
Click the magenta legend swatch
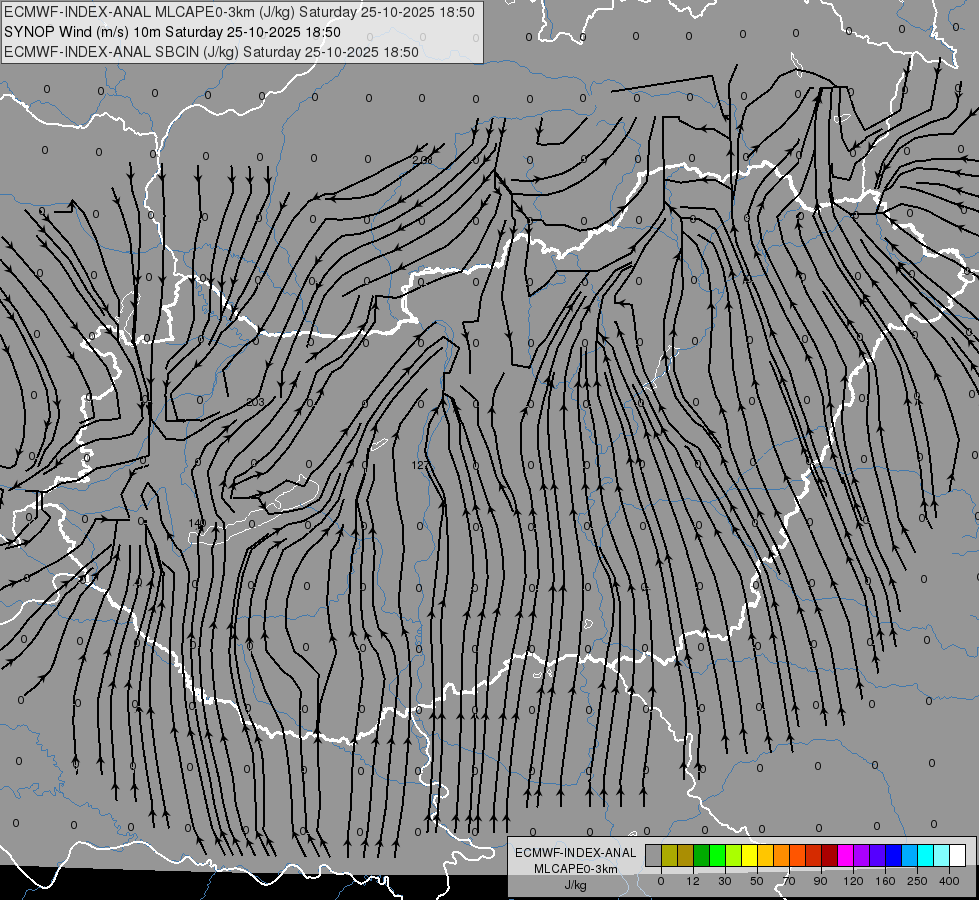[845, 855]
